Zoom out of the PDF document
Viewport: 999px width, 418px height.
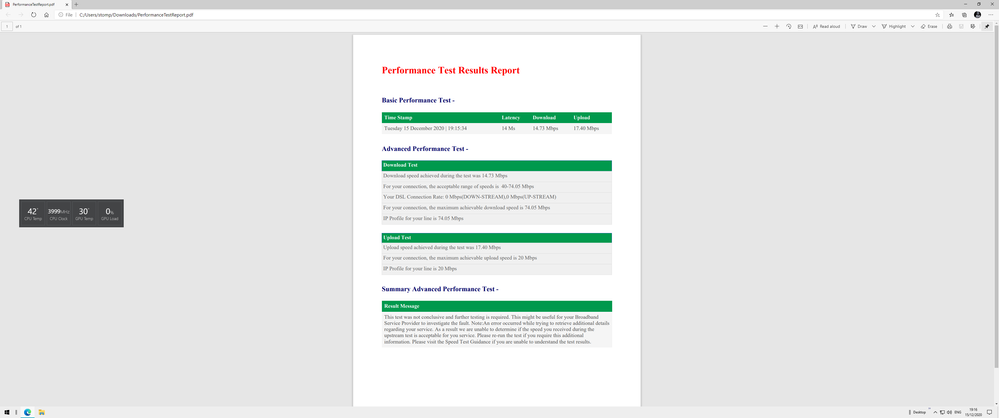click(765, 26)
